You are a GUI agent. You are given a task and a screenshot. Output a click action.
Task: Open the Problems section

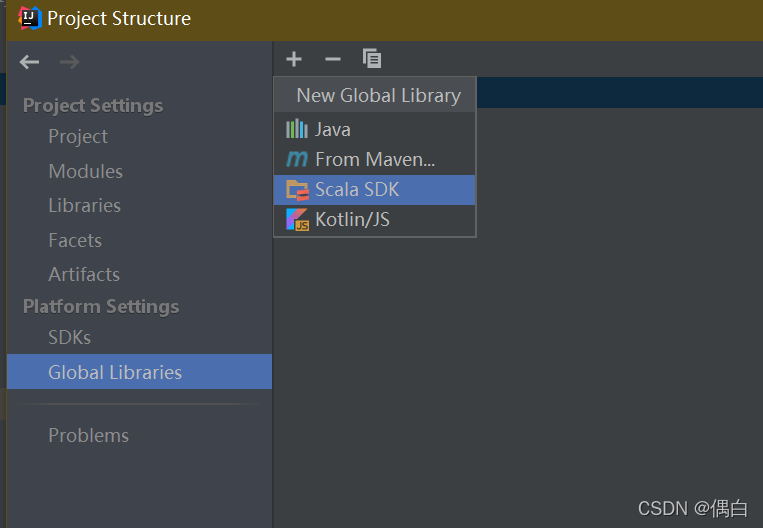tap(89, 436)
